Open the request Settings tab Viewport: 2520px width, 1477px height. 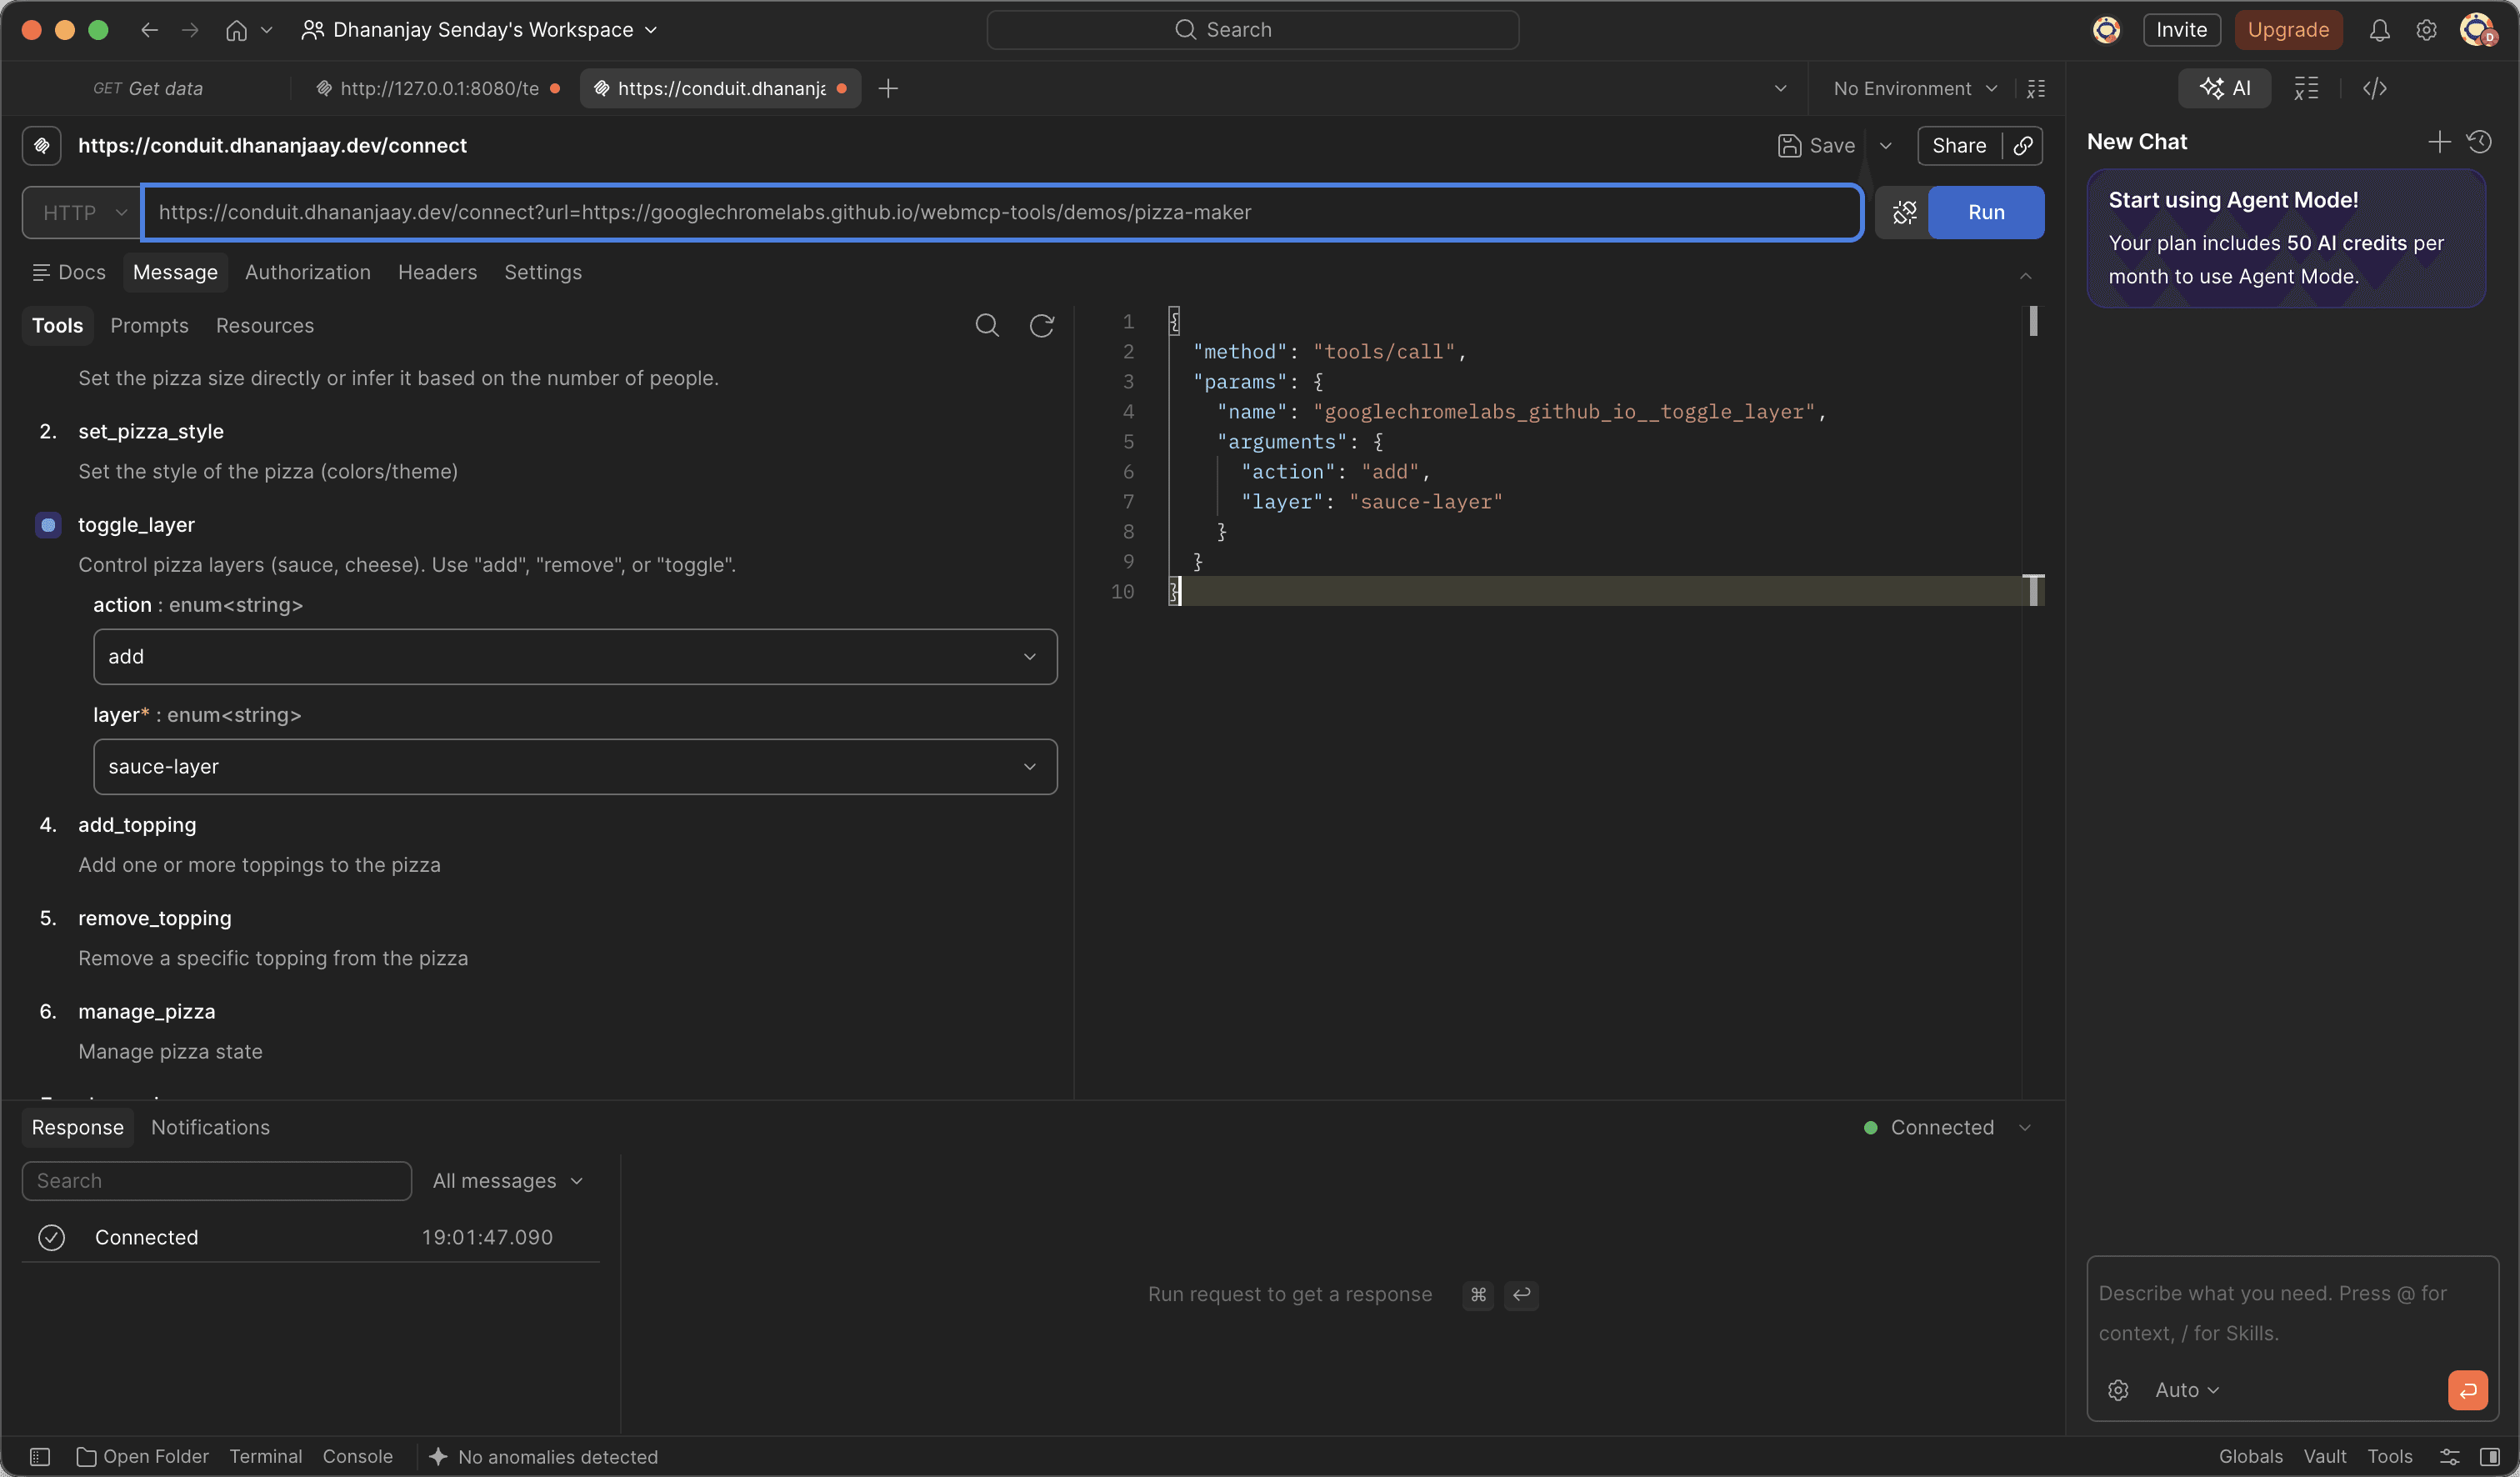[x=542, y=272]
